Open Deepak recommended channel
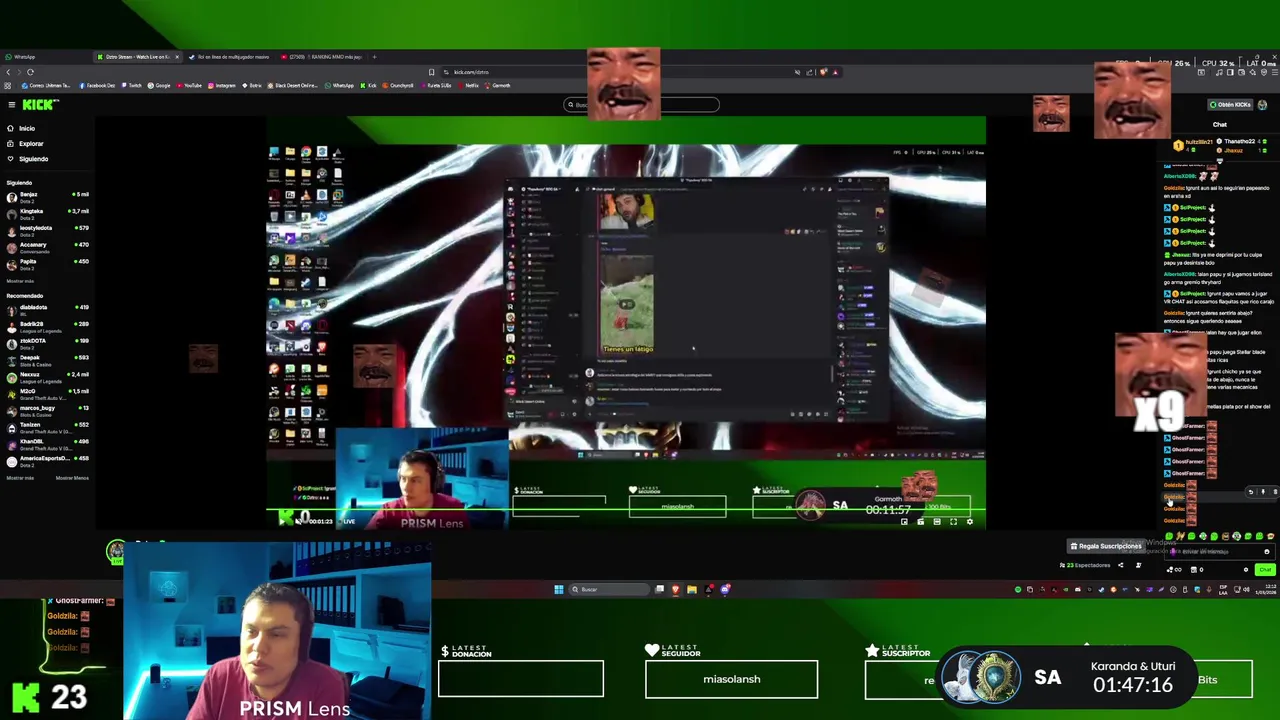 47,359
